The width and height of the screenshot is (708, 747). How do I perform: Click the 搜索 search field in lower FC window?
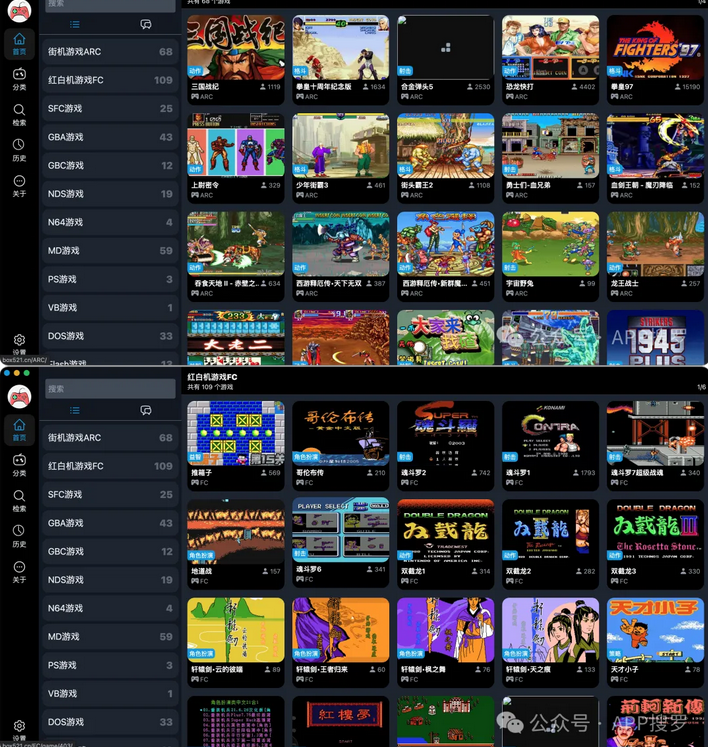[x=110, y=389]
